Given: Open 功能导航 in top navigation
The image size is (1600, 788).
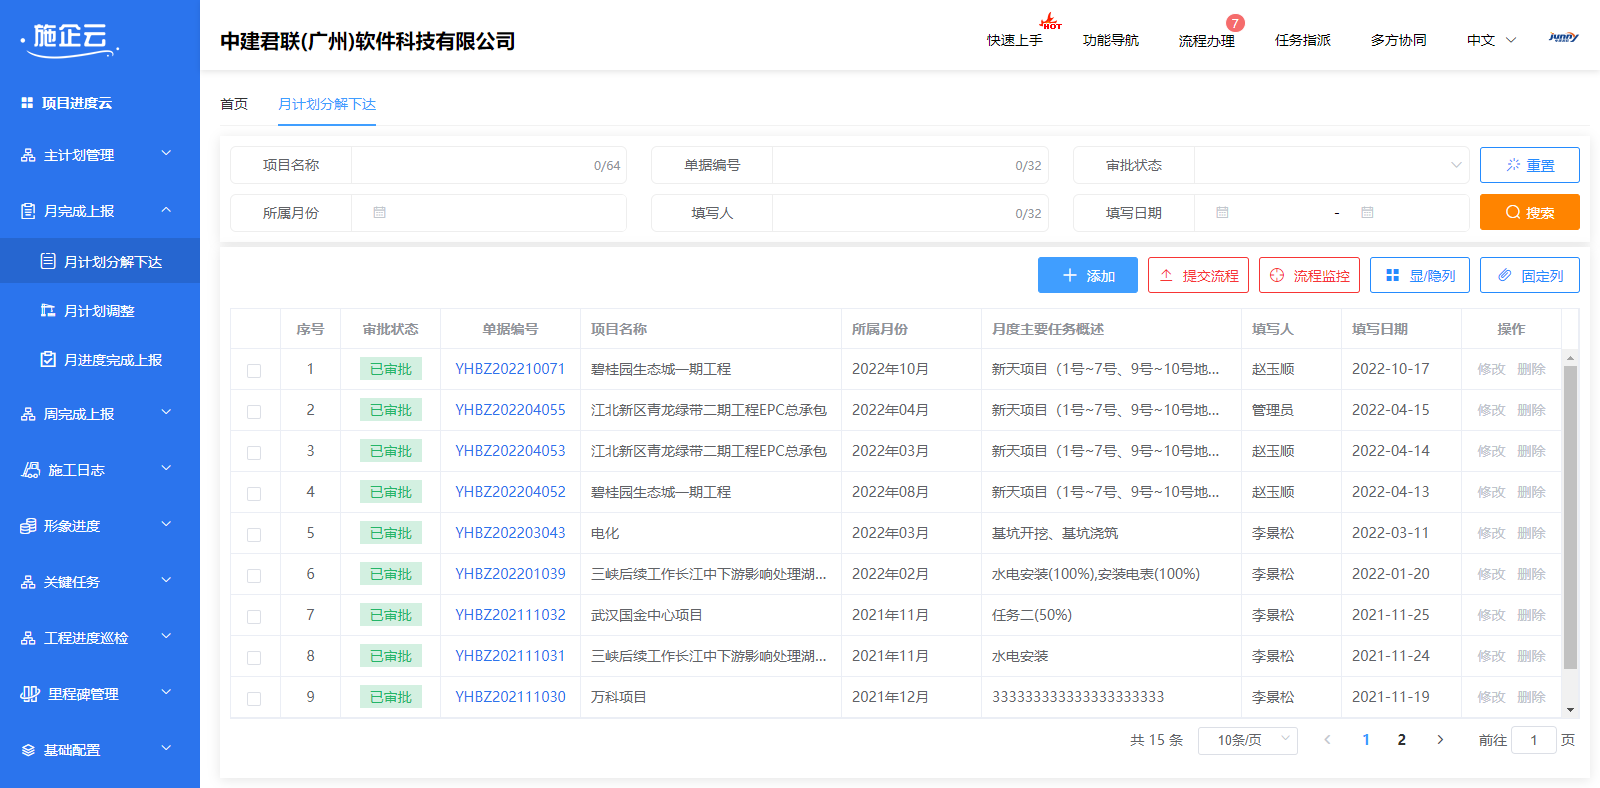Looking at the screenshot, I should 1111,40.
